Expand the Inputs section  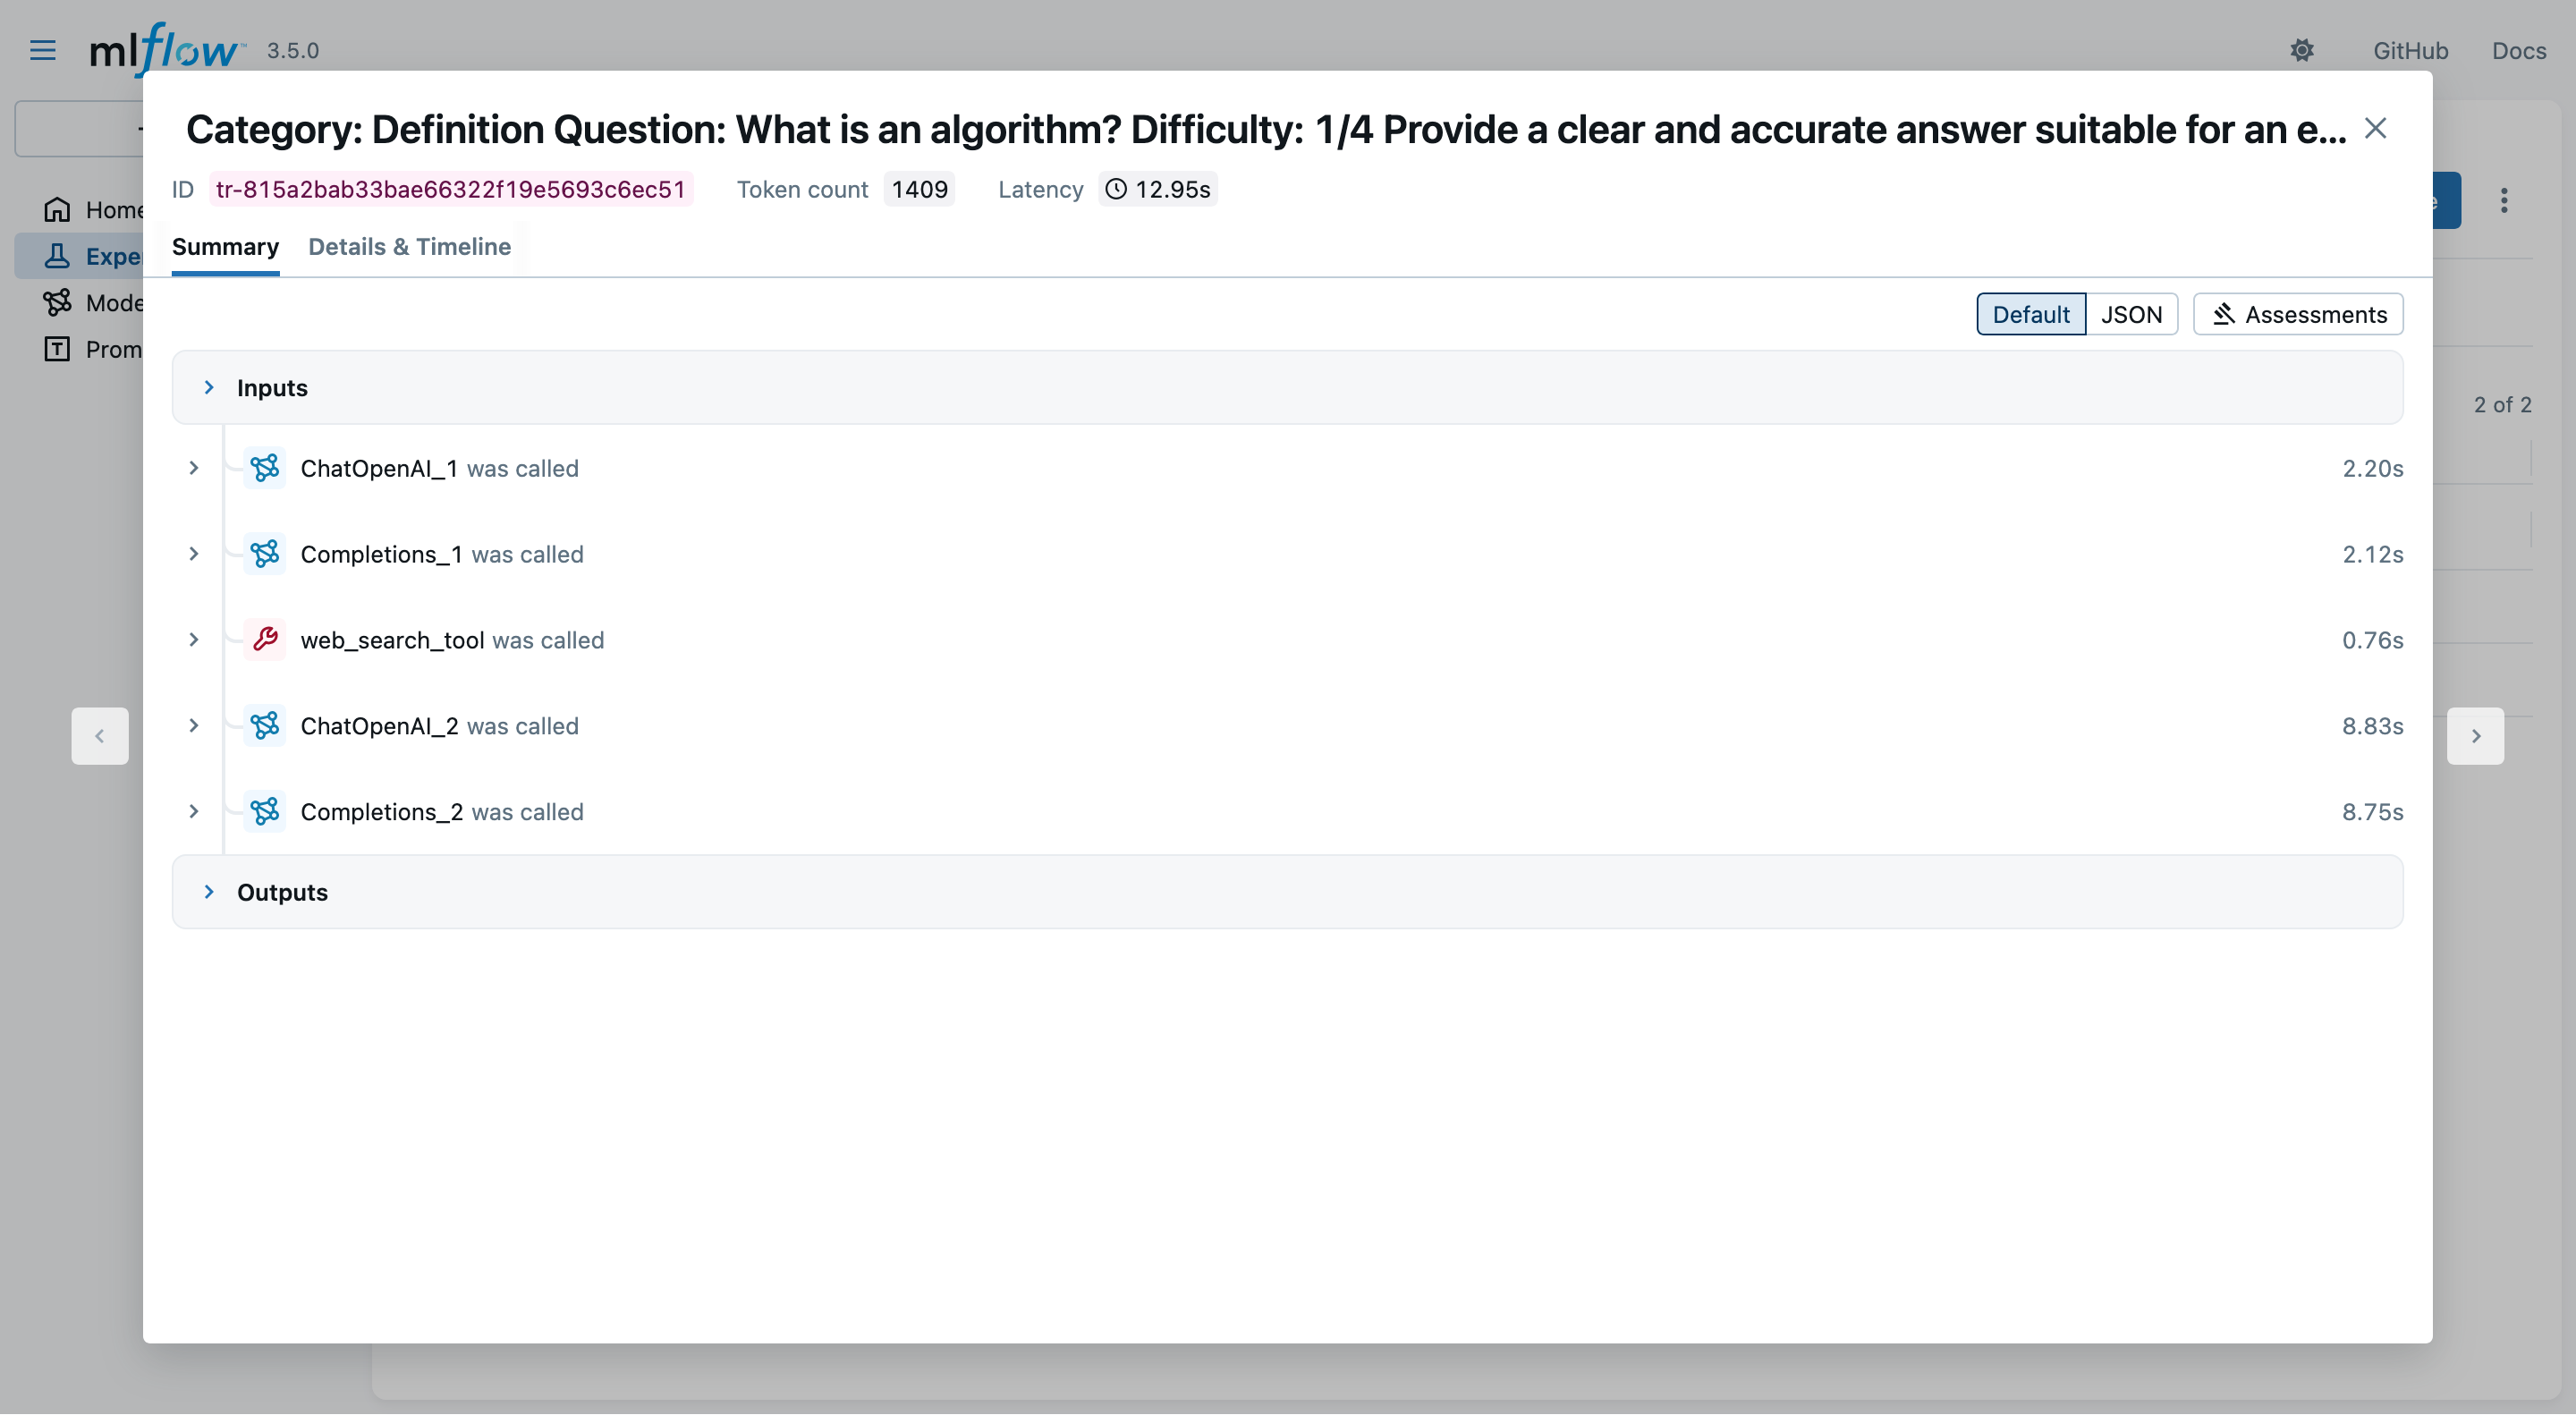click(209, 388)
